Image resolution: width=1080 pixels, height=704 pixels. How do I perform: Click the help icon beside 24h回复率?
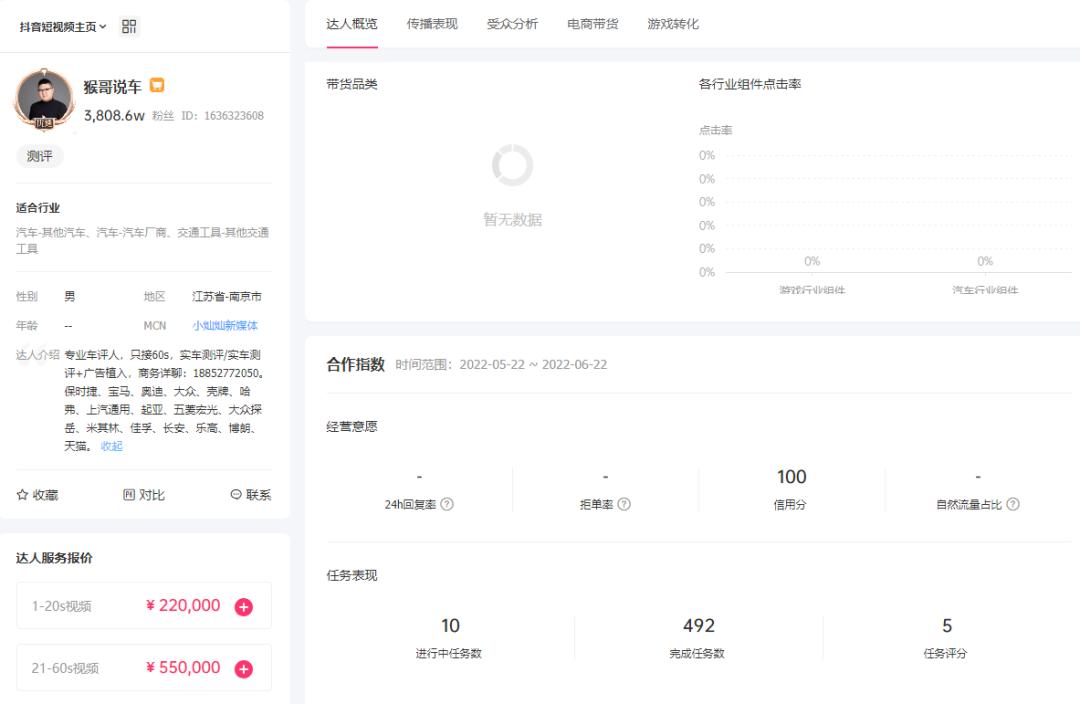pos(447,504)
